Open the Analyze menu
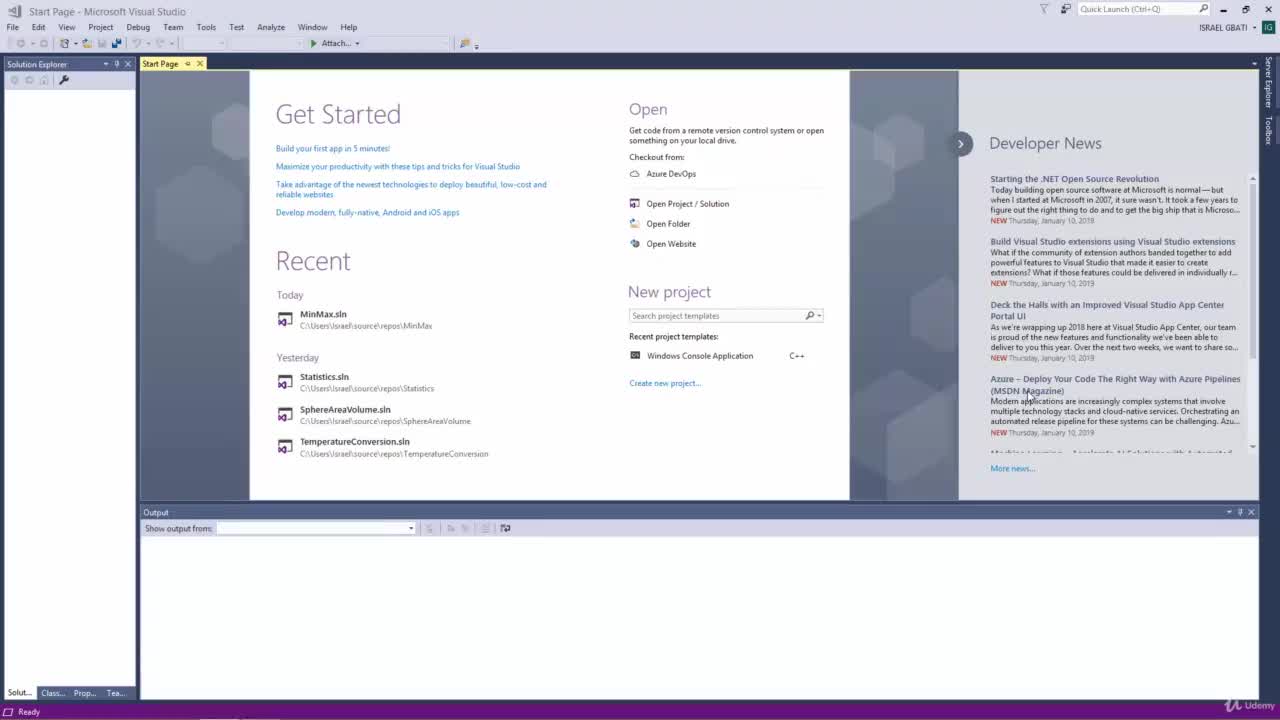 271,27
